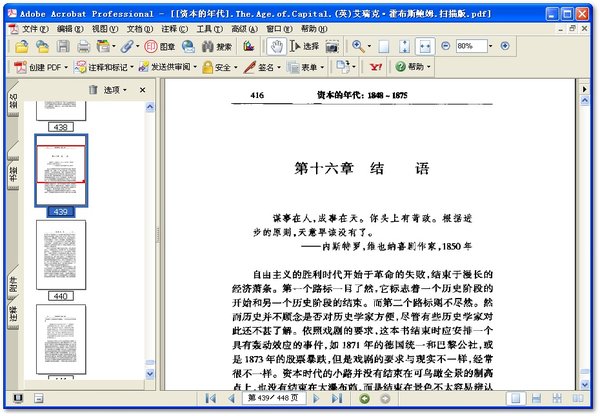Open the 安全 dropdown
Image resolution: width=600 pixels, height=416 pixels.
pos(220,67)
